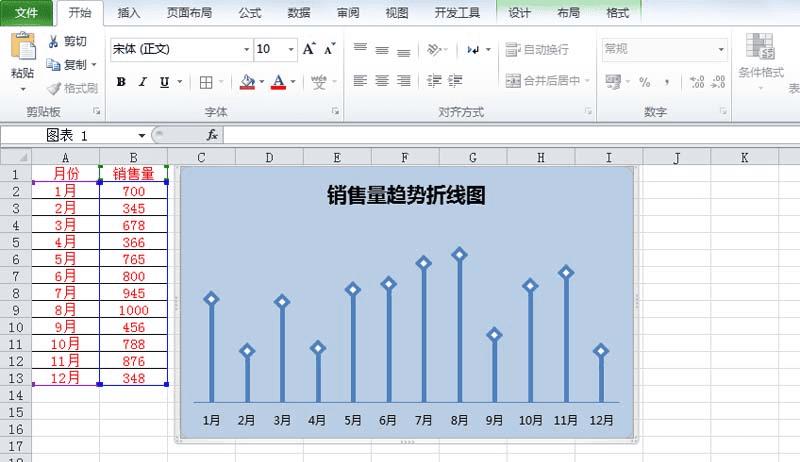The image size is (800, 462).
Task: Decrease the indent level
Action: point(434,81)
